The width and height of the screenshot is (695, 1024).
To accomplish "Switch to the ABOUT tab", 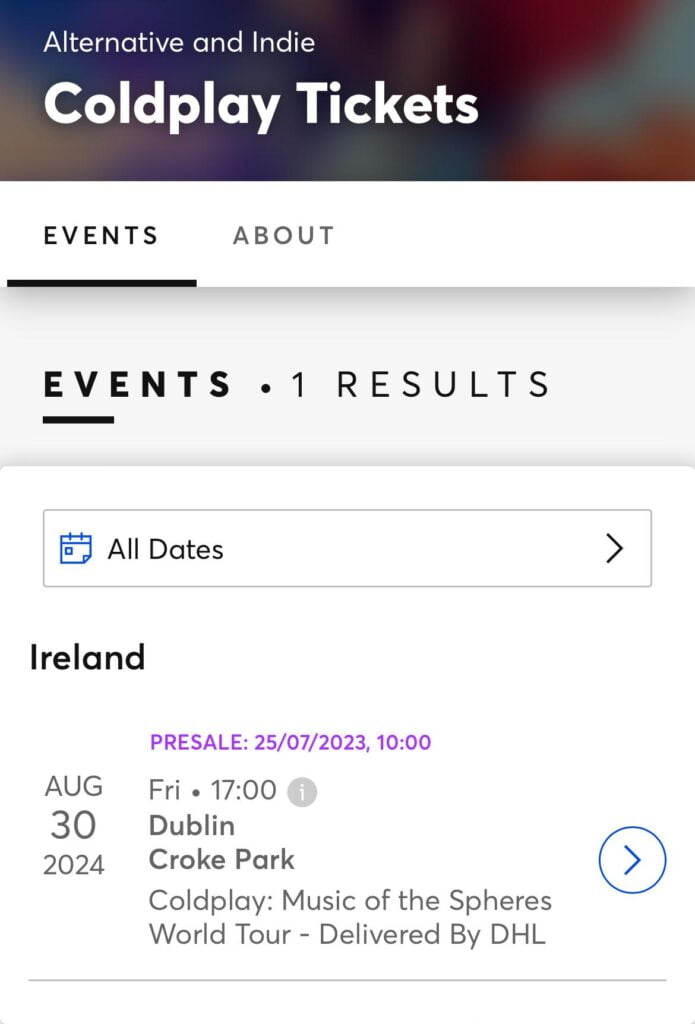I will [x=283, y=236].
